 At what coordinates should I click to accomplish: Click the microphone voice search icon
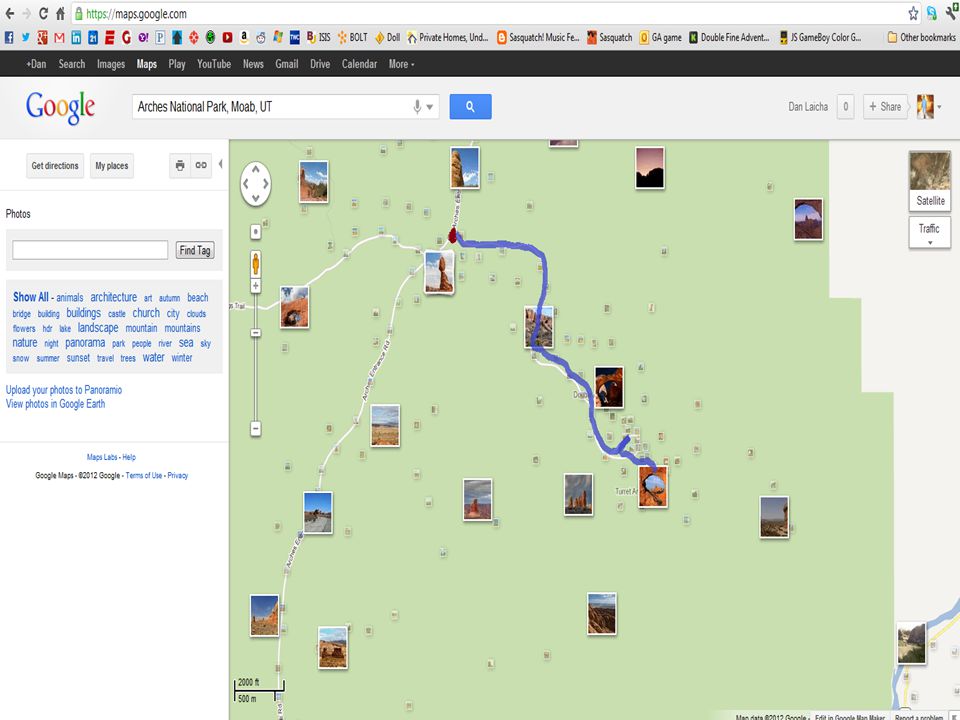(417, 107)
